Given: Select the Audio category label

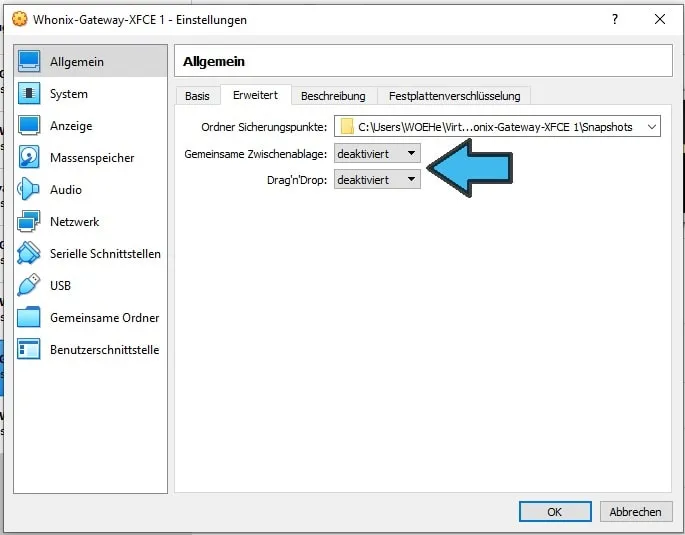Looking at the screenshot, I should click(x=66, y=190).
